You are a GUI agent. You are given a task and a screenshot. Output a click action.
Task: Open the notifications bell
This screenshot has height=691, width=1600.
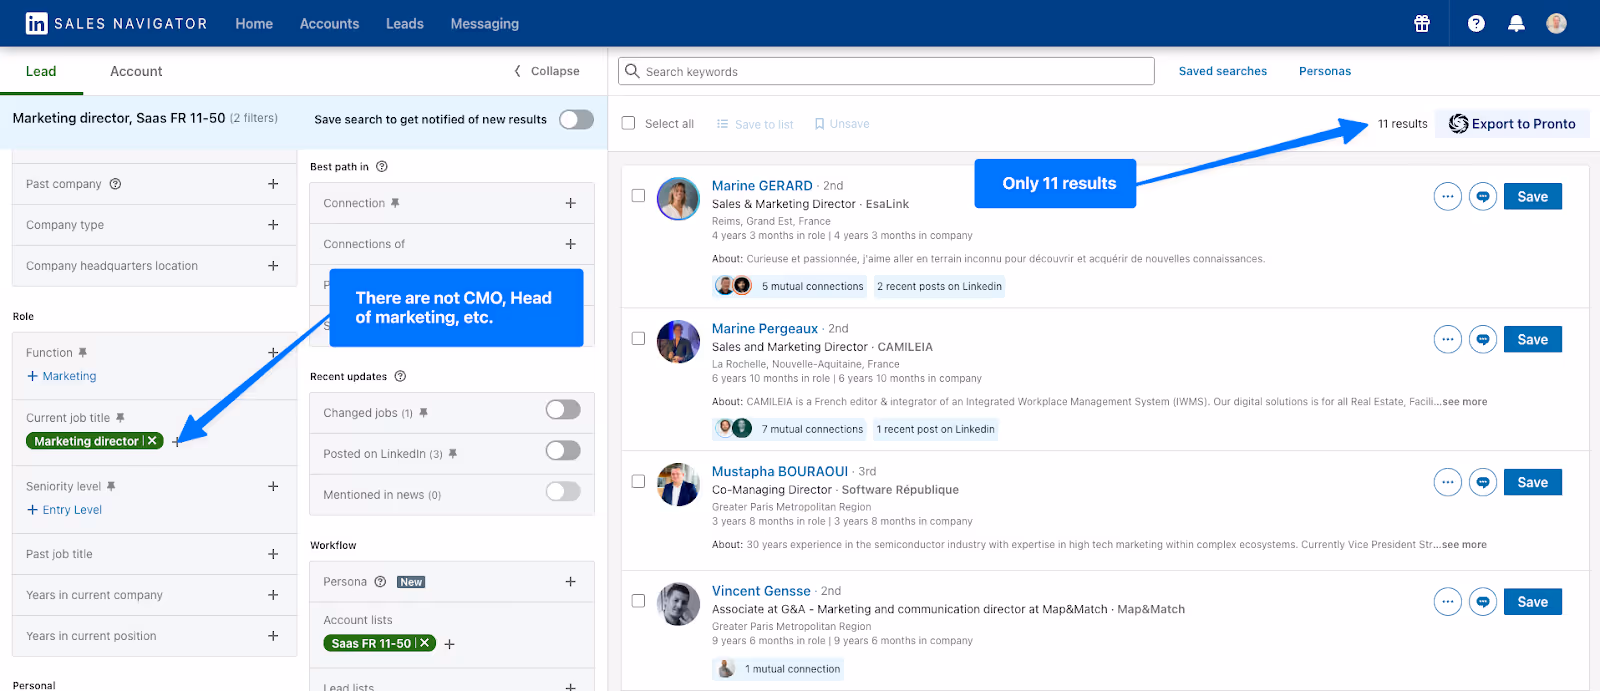tap(1516, 23)
